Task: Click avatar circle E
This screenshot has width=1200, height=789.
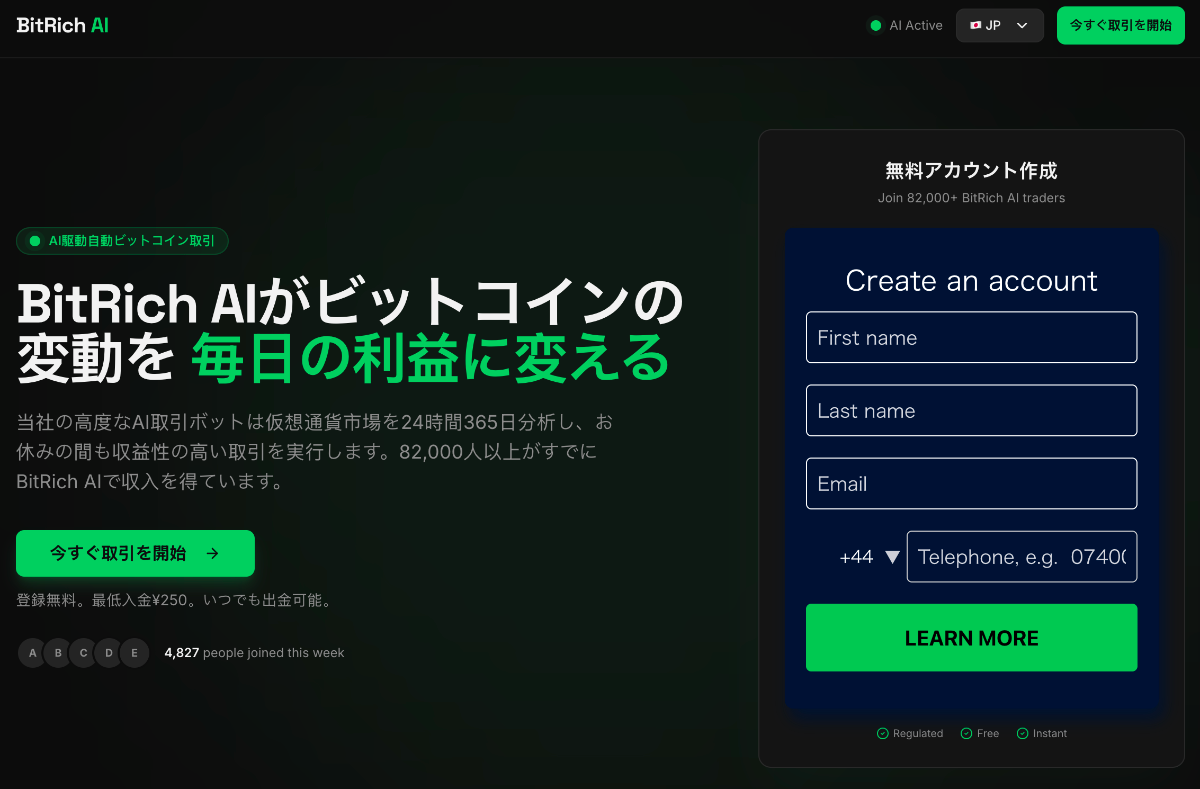Action: point(134,653)
